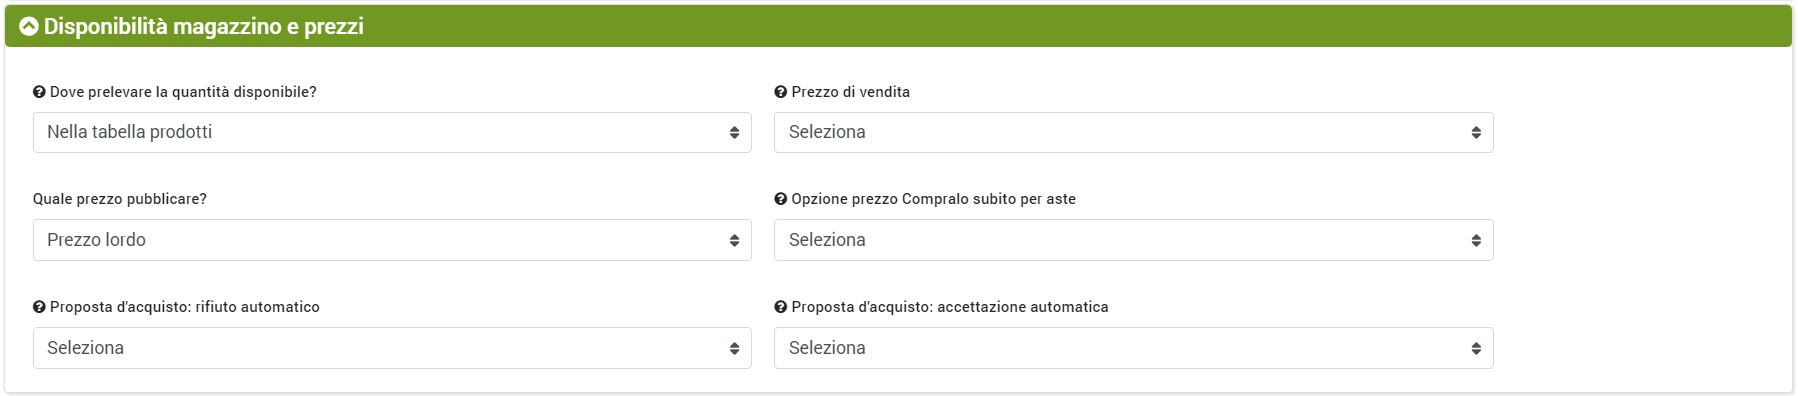This screenshot has height=396, width=1798.
Task: Click help icon beside 'Prezzo di vendita'
Action: (x=781, y=92)
